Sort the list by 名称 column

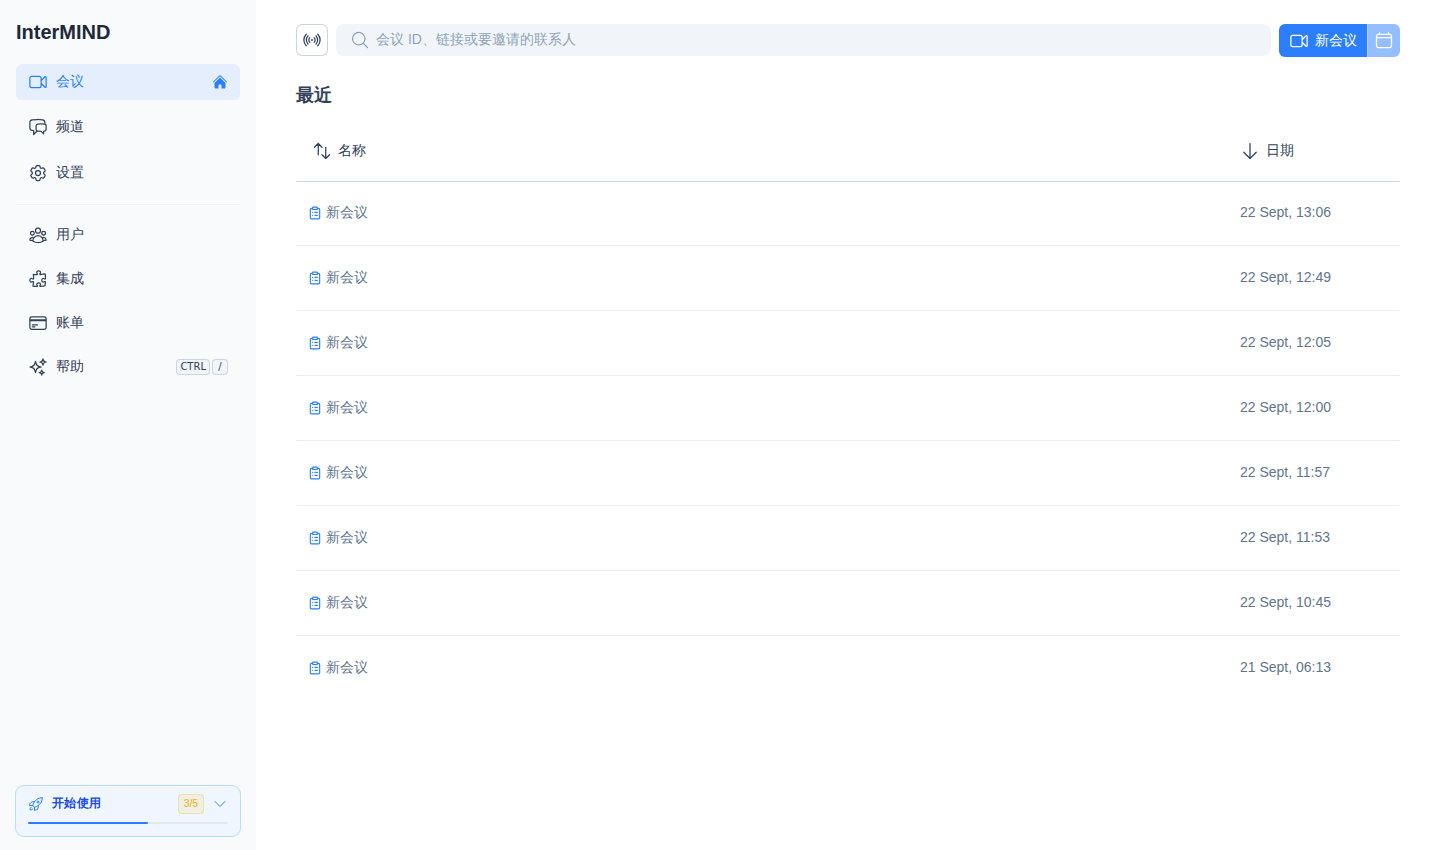(x=340, y=151)
